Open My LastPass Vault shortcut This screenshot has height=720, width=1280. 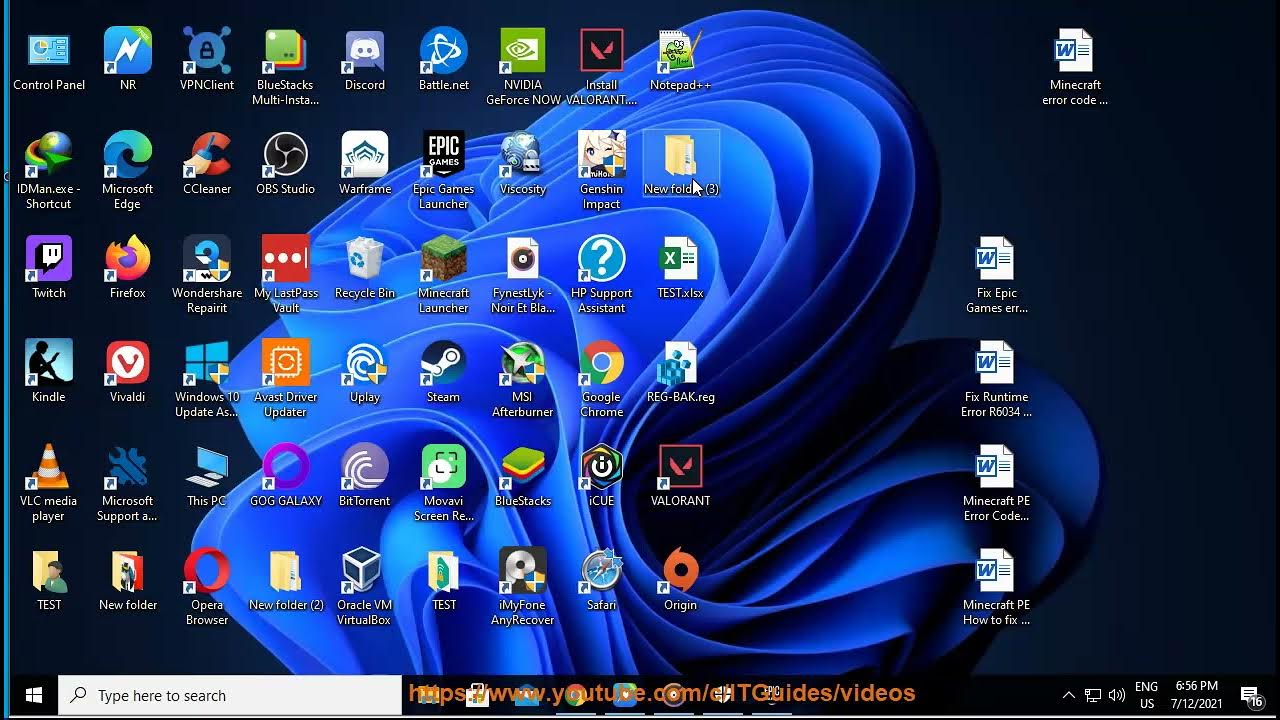285,275
